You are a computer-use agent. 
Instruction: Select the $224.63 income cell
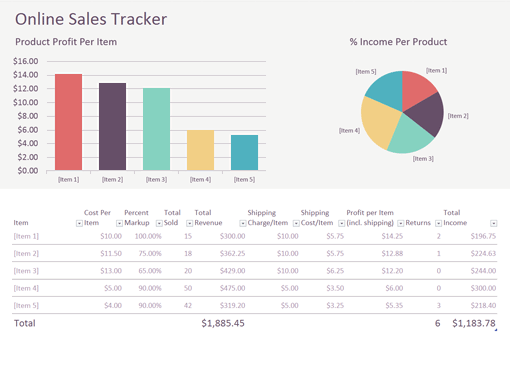pyautogui.click(x=483, y=254)
